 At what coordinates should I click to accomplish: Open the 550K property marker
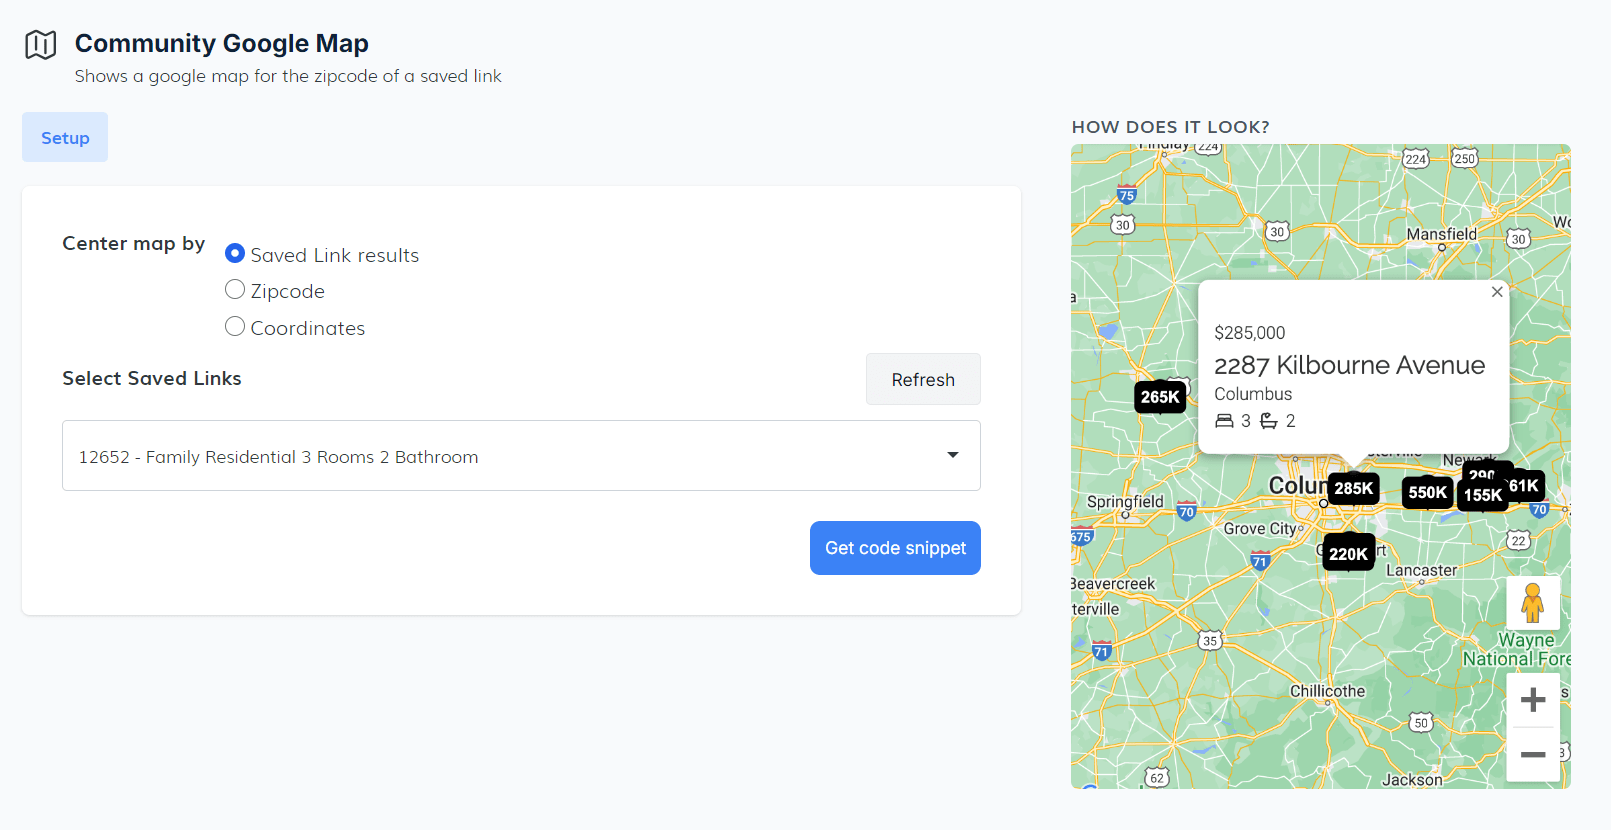click(x=1426, y=492)
